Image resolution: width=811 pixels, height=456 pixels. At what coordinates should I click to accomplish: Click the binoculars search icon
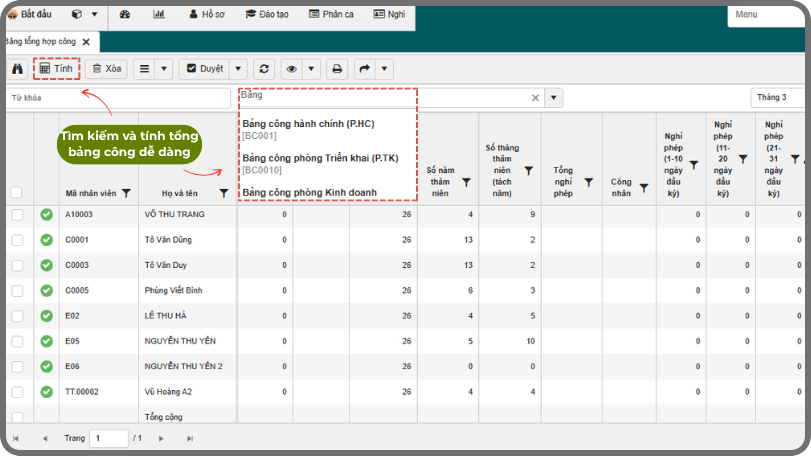pyautogui.click(x=18, y=69)
